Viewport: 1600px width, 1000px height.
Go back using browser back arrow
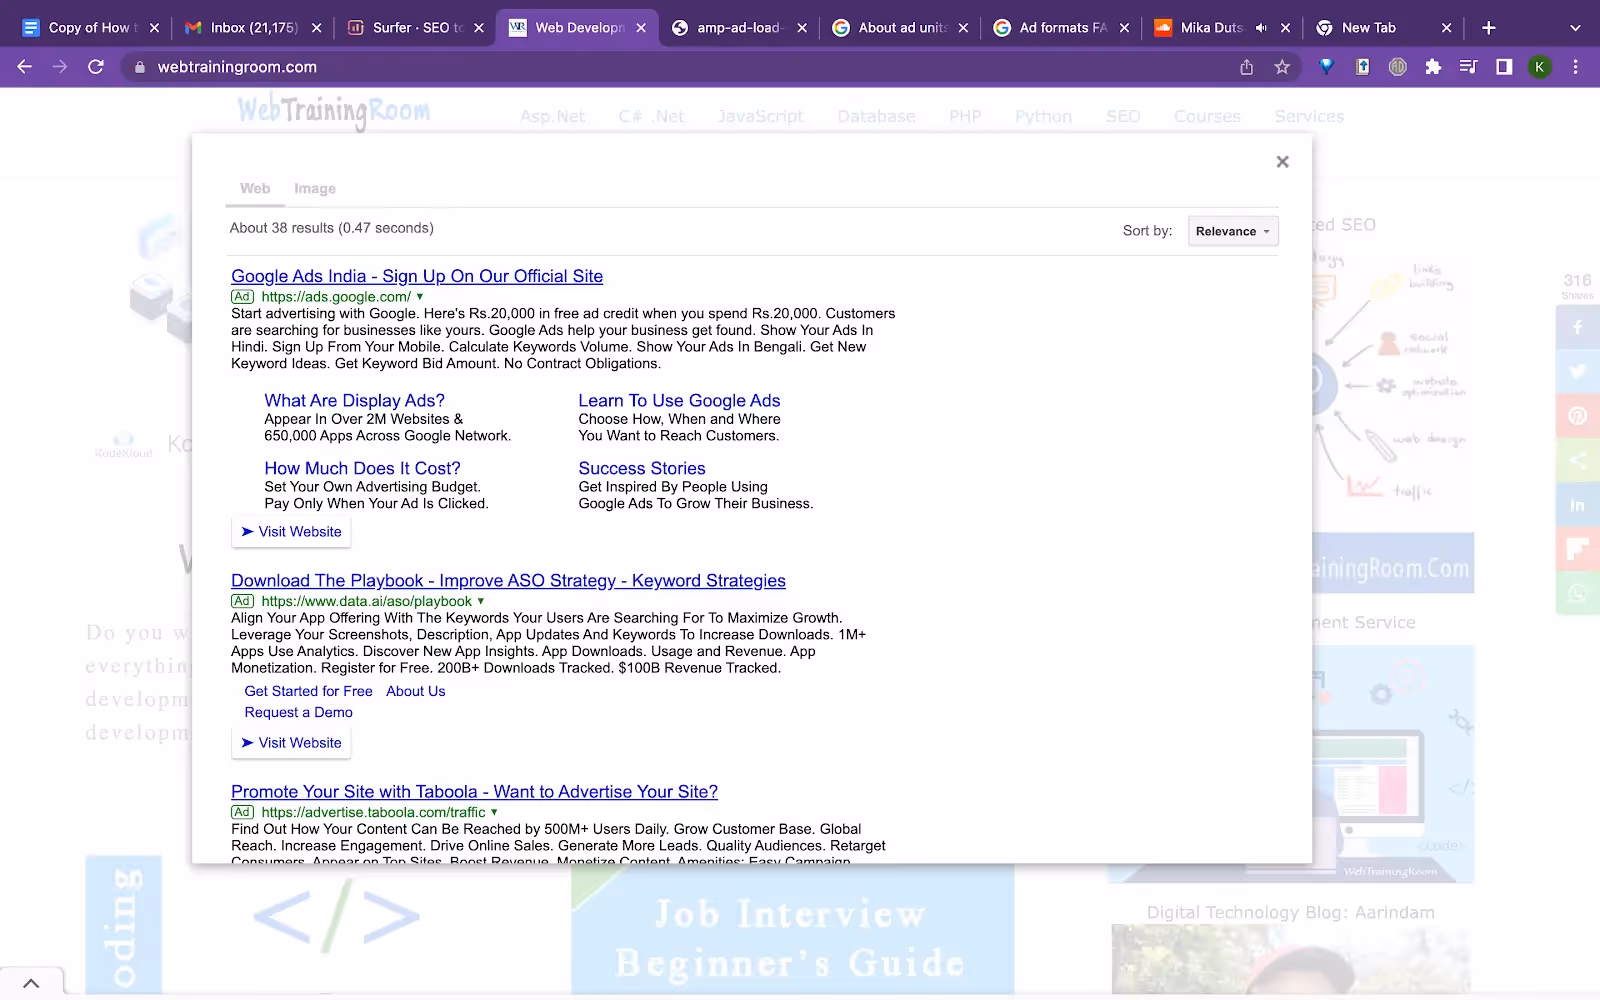coord(25,67)
